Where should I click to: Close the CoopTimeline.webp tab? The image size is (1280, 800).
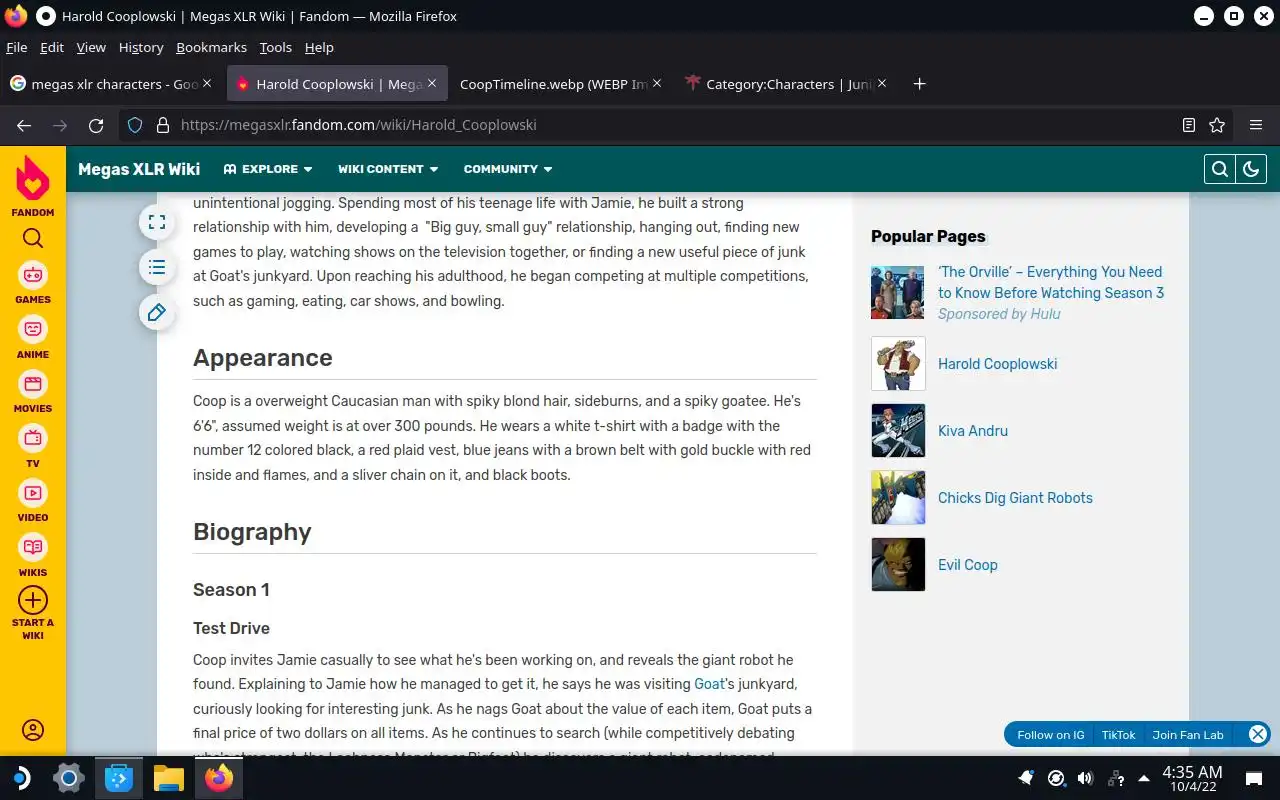click(657, 84)
